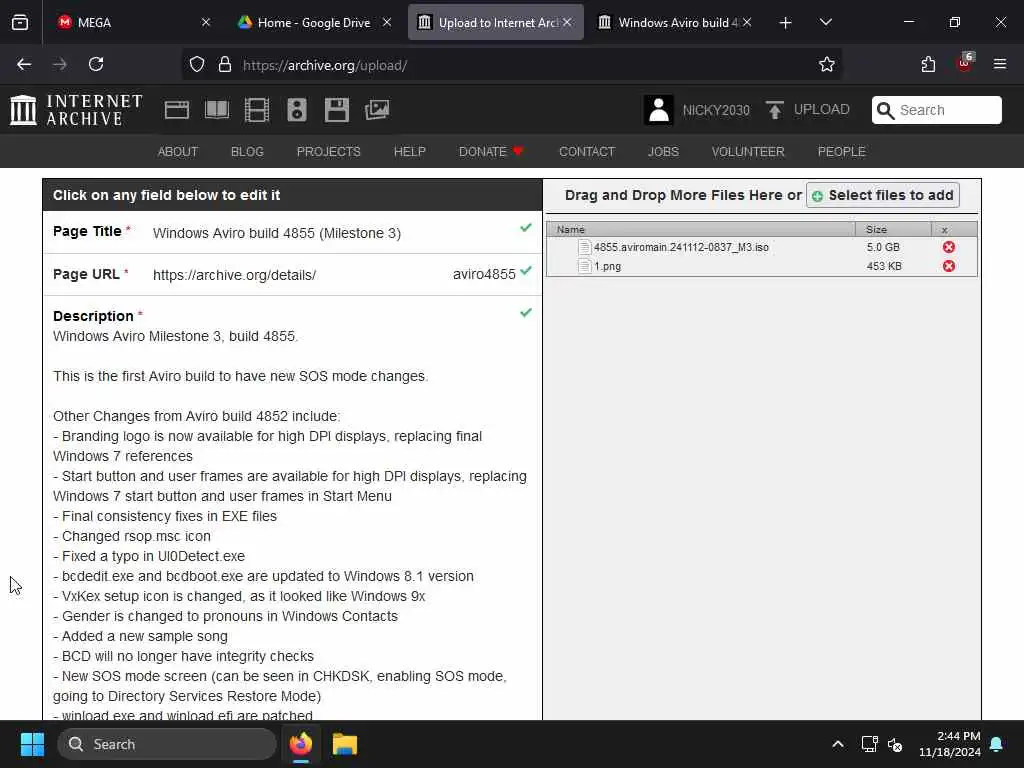Sort files by Size column header
Image resolution: width=1024 pixels, height=768 pixels.
[893, 229]
